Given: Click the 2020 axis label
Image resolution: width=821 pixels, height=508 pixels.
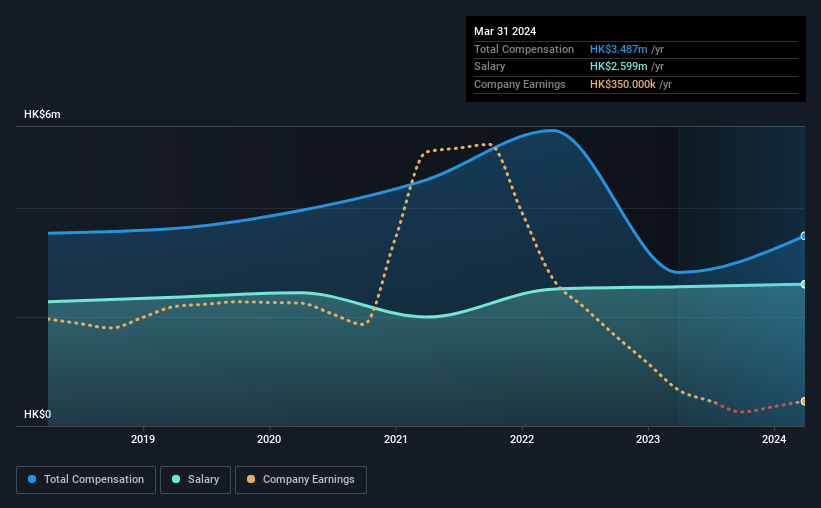Looking at the screenshot, I should (x=269, y=439).
